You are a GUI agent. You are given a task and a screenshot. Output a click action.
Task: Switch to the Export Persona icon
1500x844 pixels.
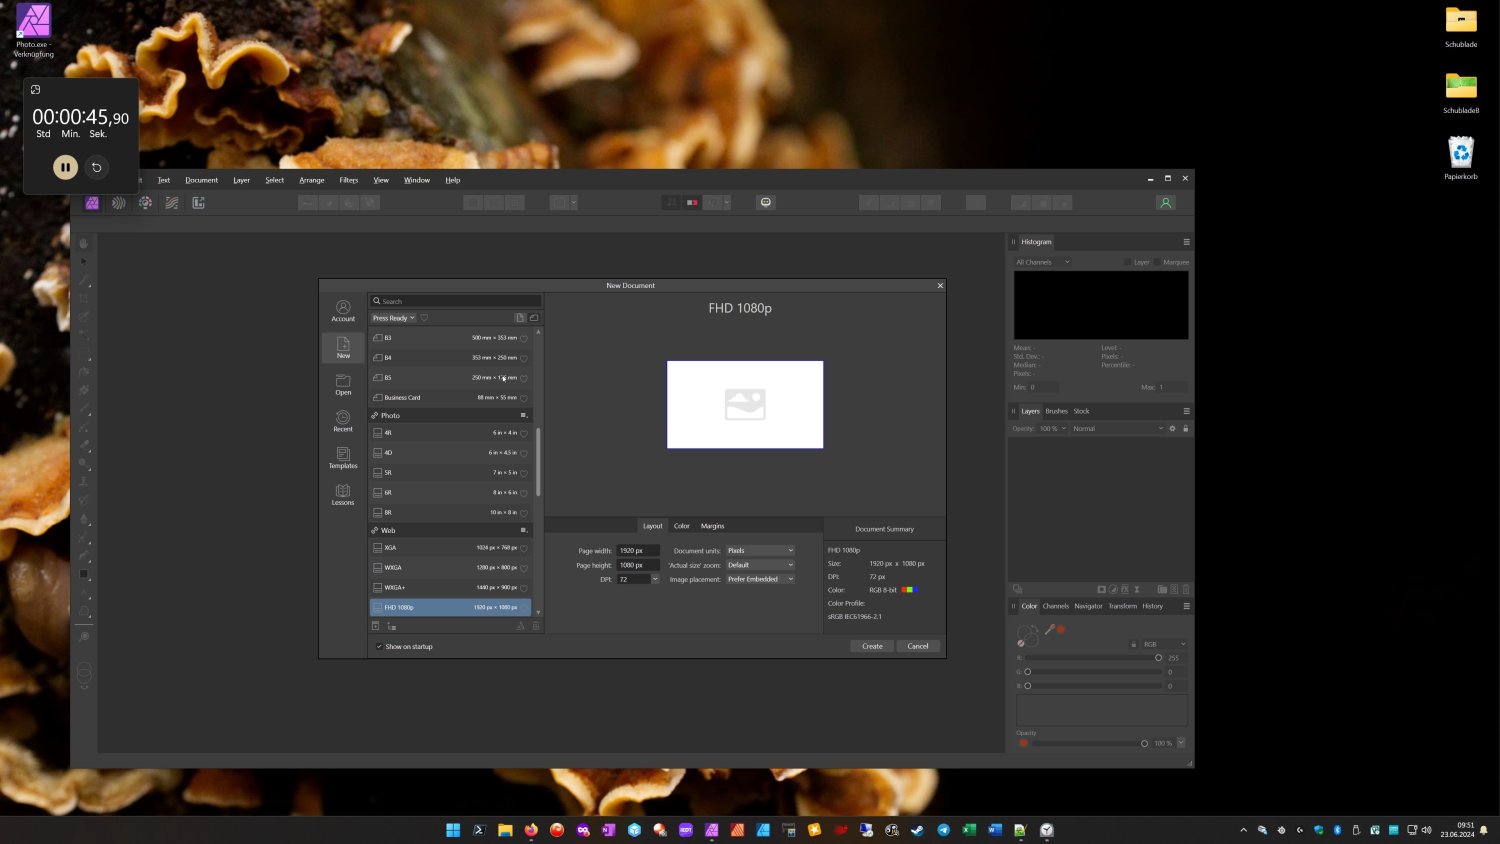tap(198, 203)
